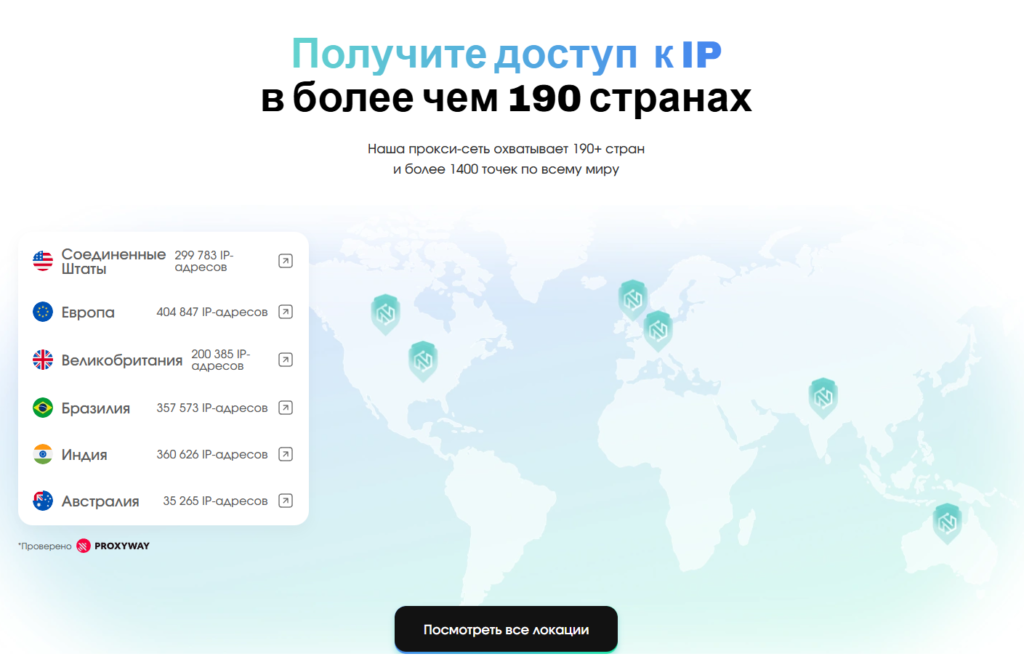The width and height of the screenshot is (1024, 667).
Task: Click the 404 847 IP-адресов text
Action: tap(212, 312)
